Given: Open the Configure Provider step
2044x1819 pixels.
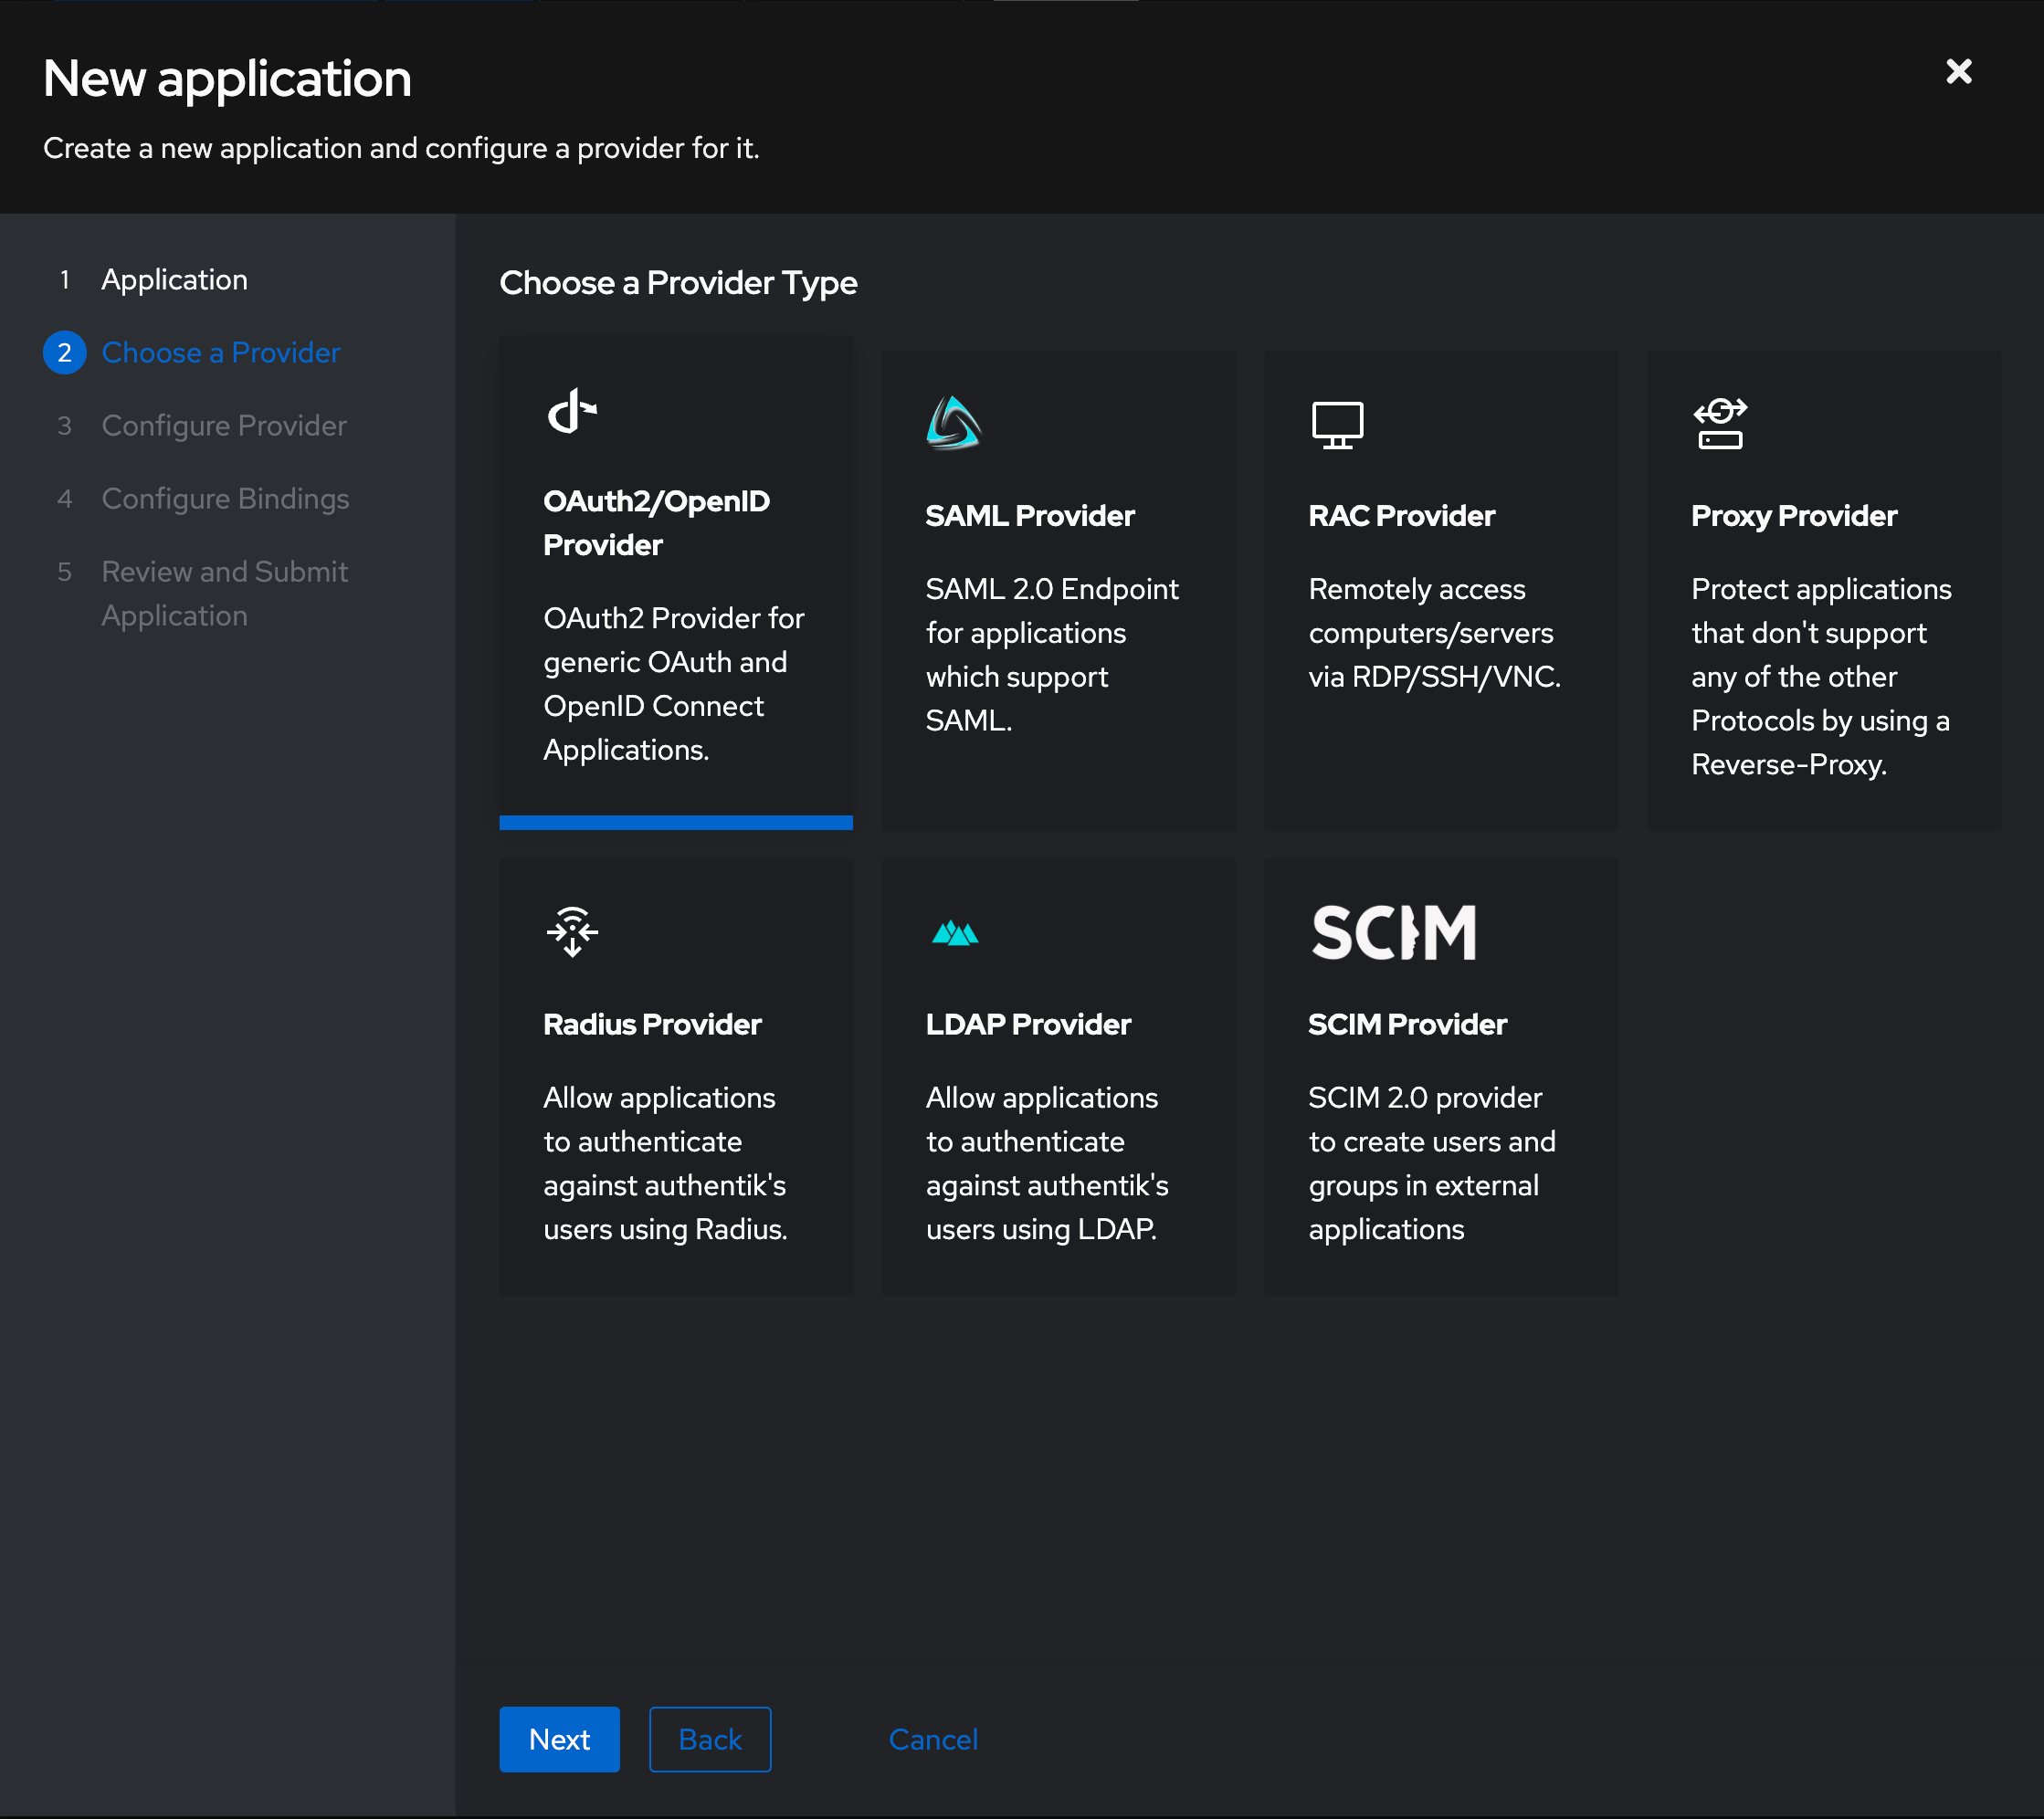Looking at the screenshot, I should [x=224, y=425].
